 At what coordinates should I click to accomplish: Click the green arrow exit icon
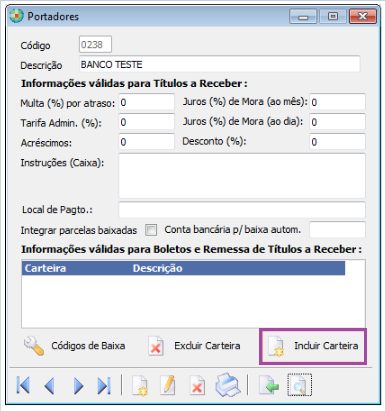click(x=269, y=386)
